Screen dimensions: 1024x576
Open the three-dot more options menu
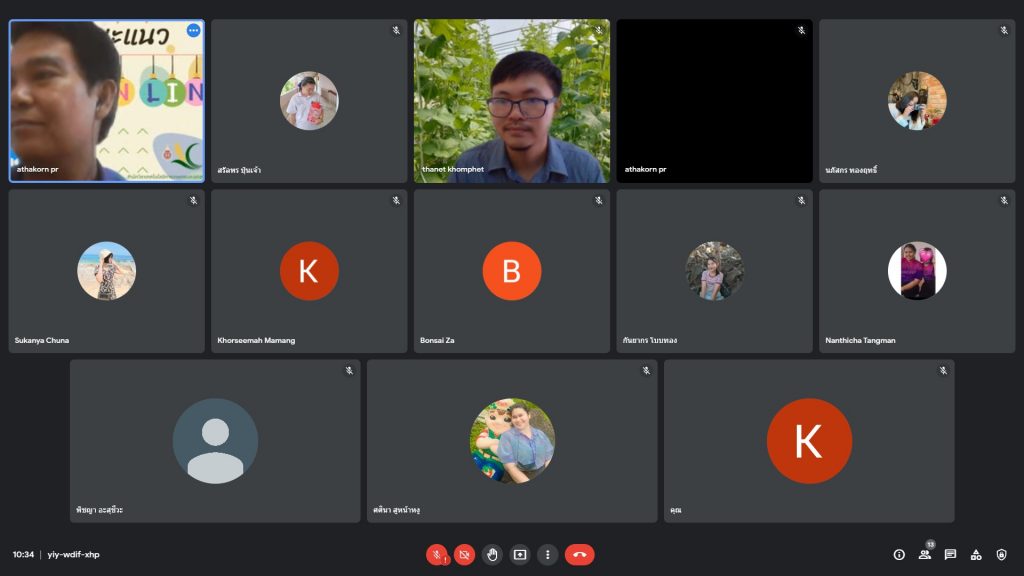pos(547,554)
